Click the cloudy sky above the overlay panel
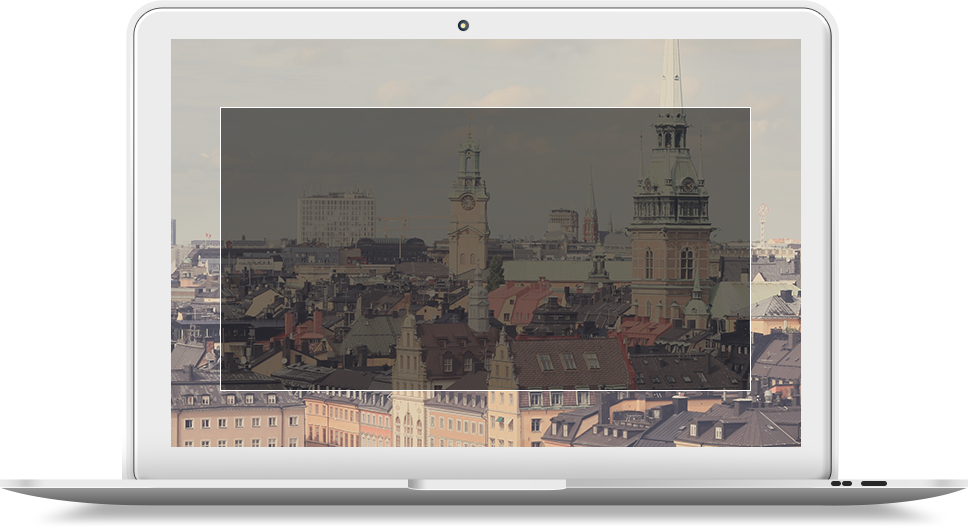The height and width of the screenshot is (527, 968). point(400,72)
